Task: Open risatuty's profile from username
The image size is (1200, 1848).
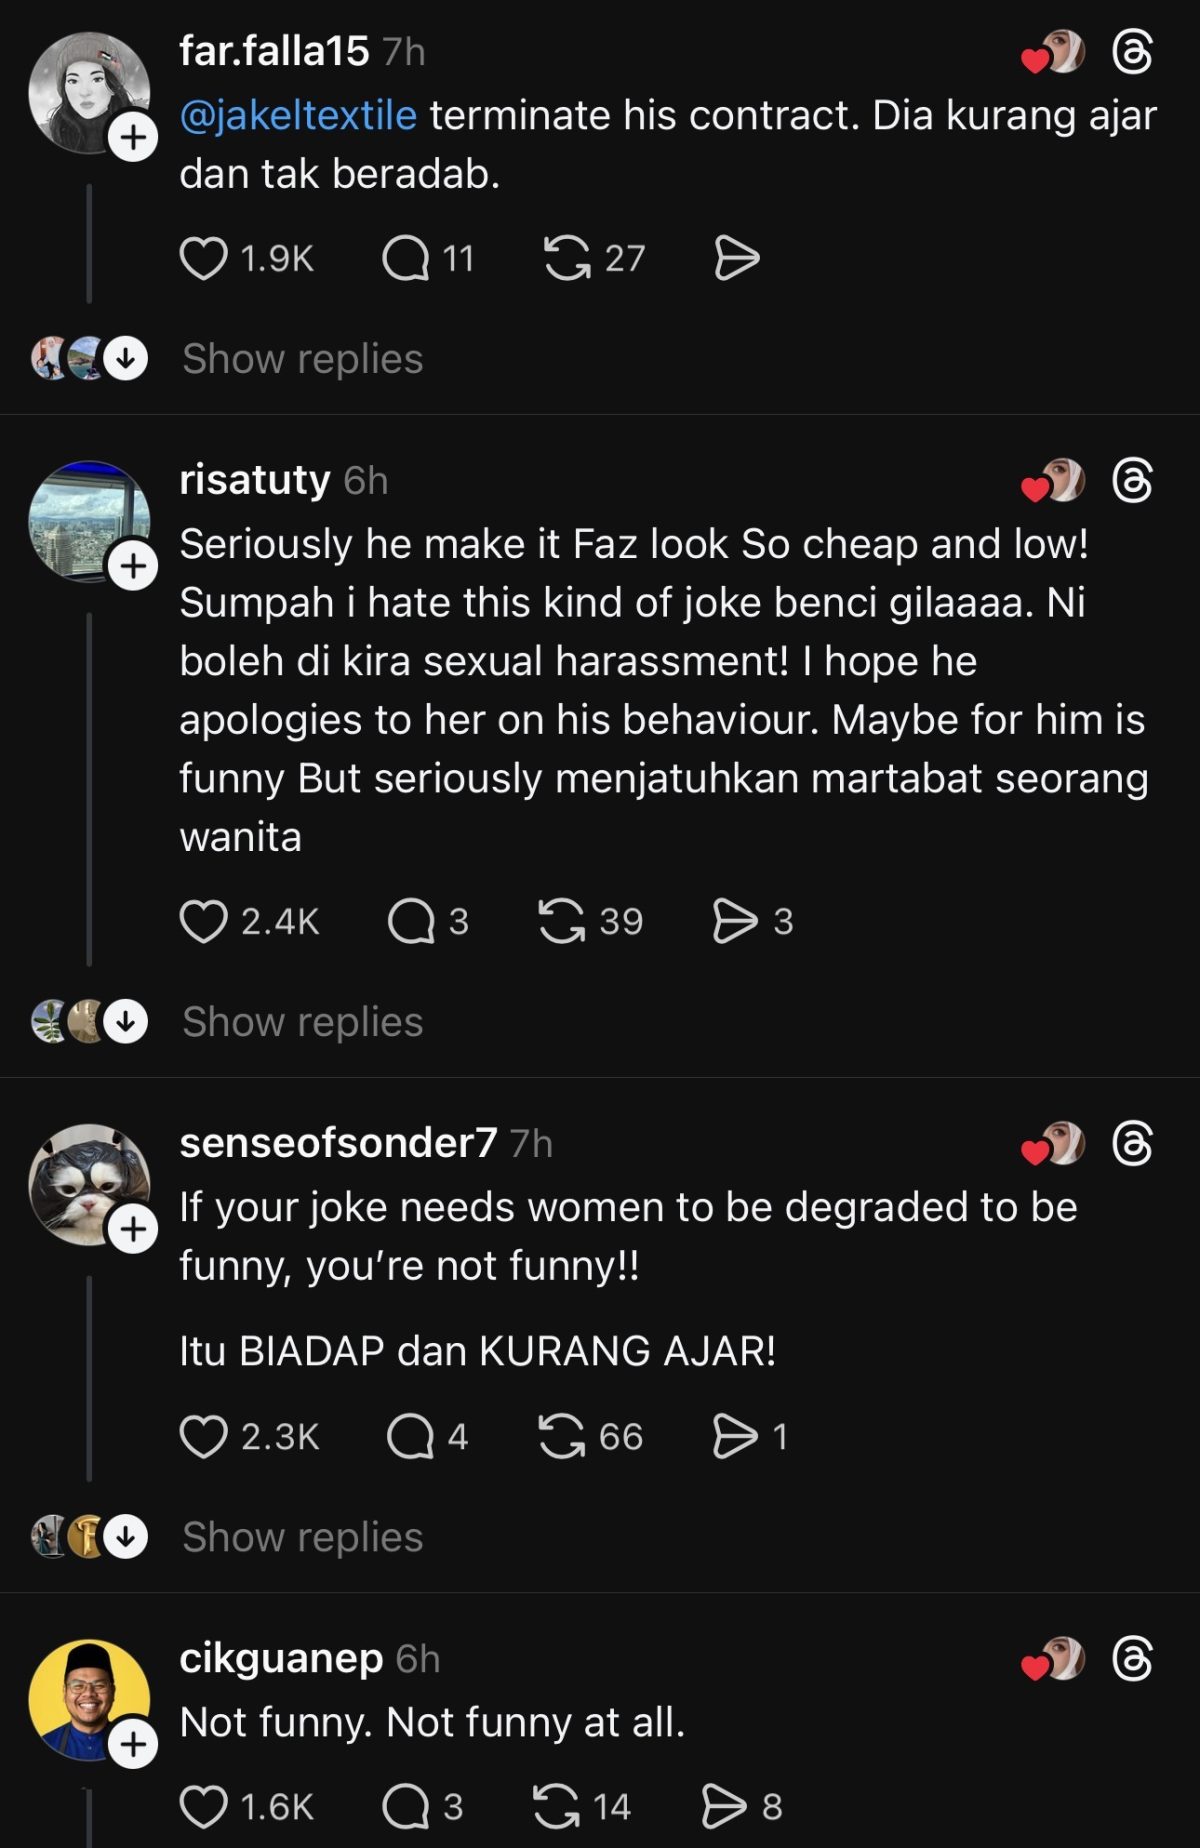Action: click(255, 480)
